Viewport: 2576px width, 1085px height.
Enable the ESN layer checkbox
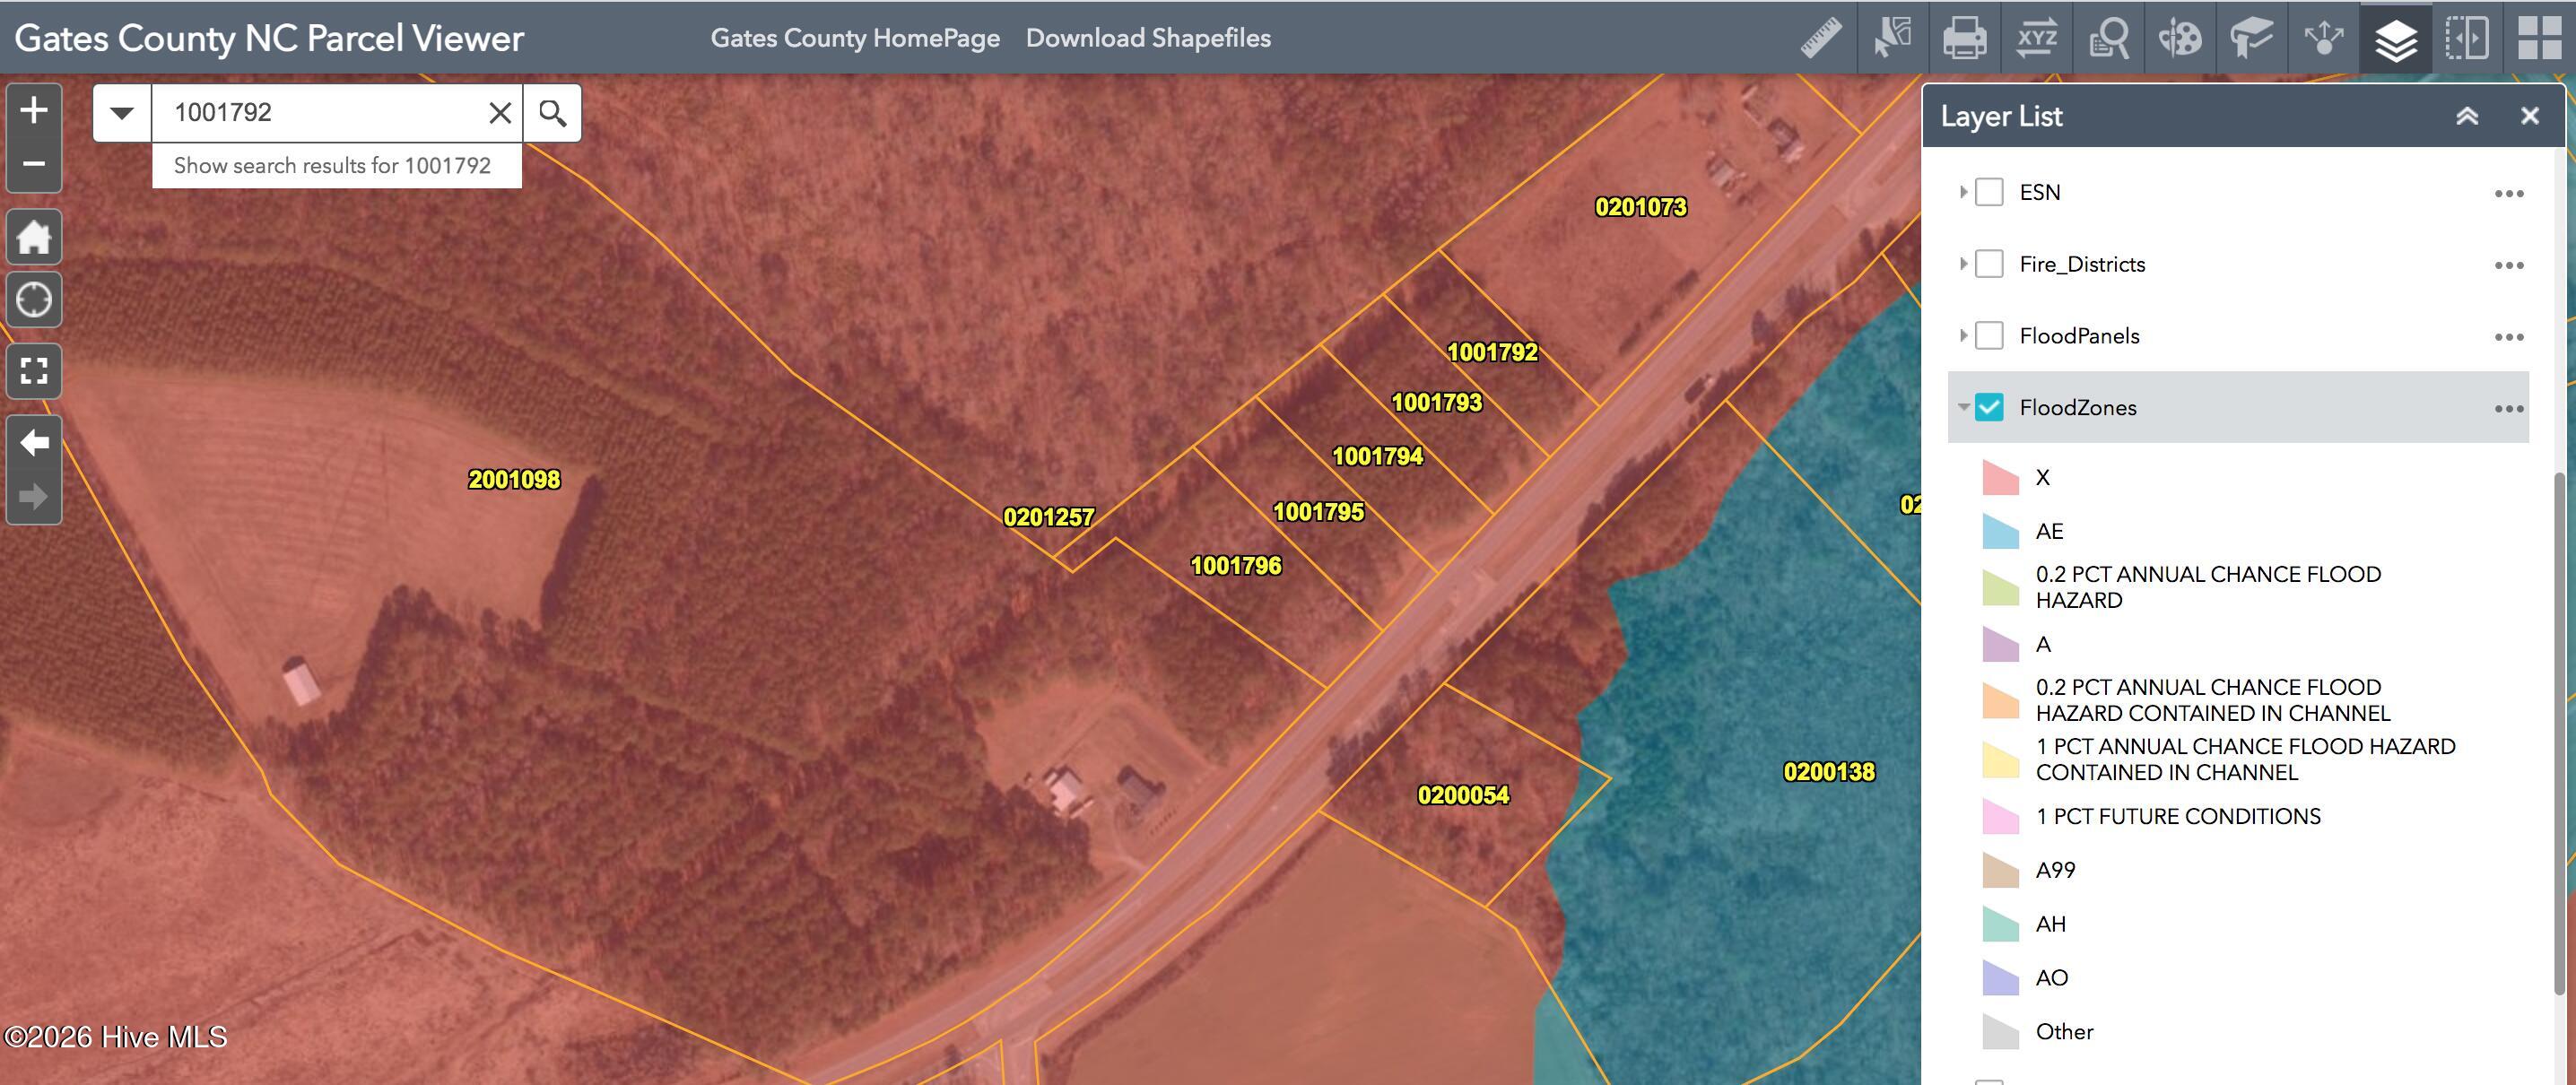(x=1989, y=192)
